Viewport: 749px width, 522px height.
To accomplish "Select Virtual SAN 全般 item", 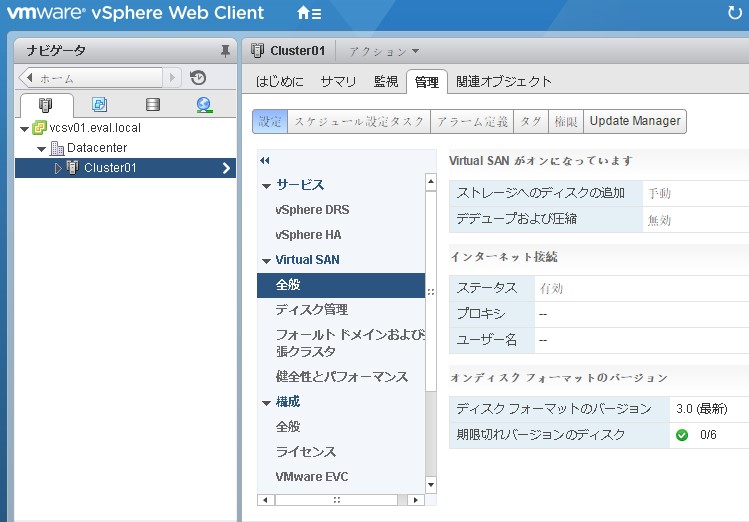I will click(341, 285).
